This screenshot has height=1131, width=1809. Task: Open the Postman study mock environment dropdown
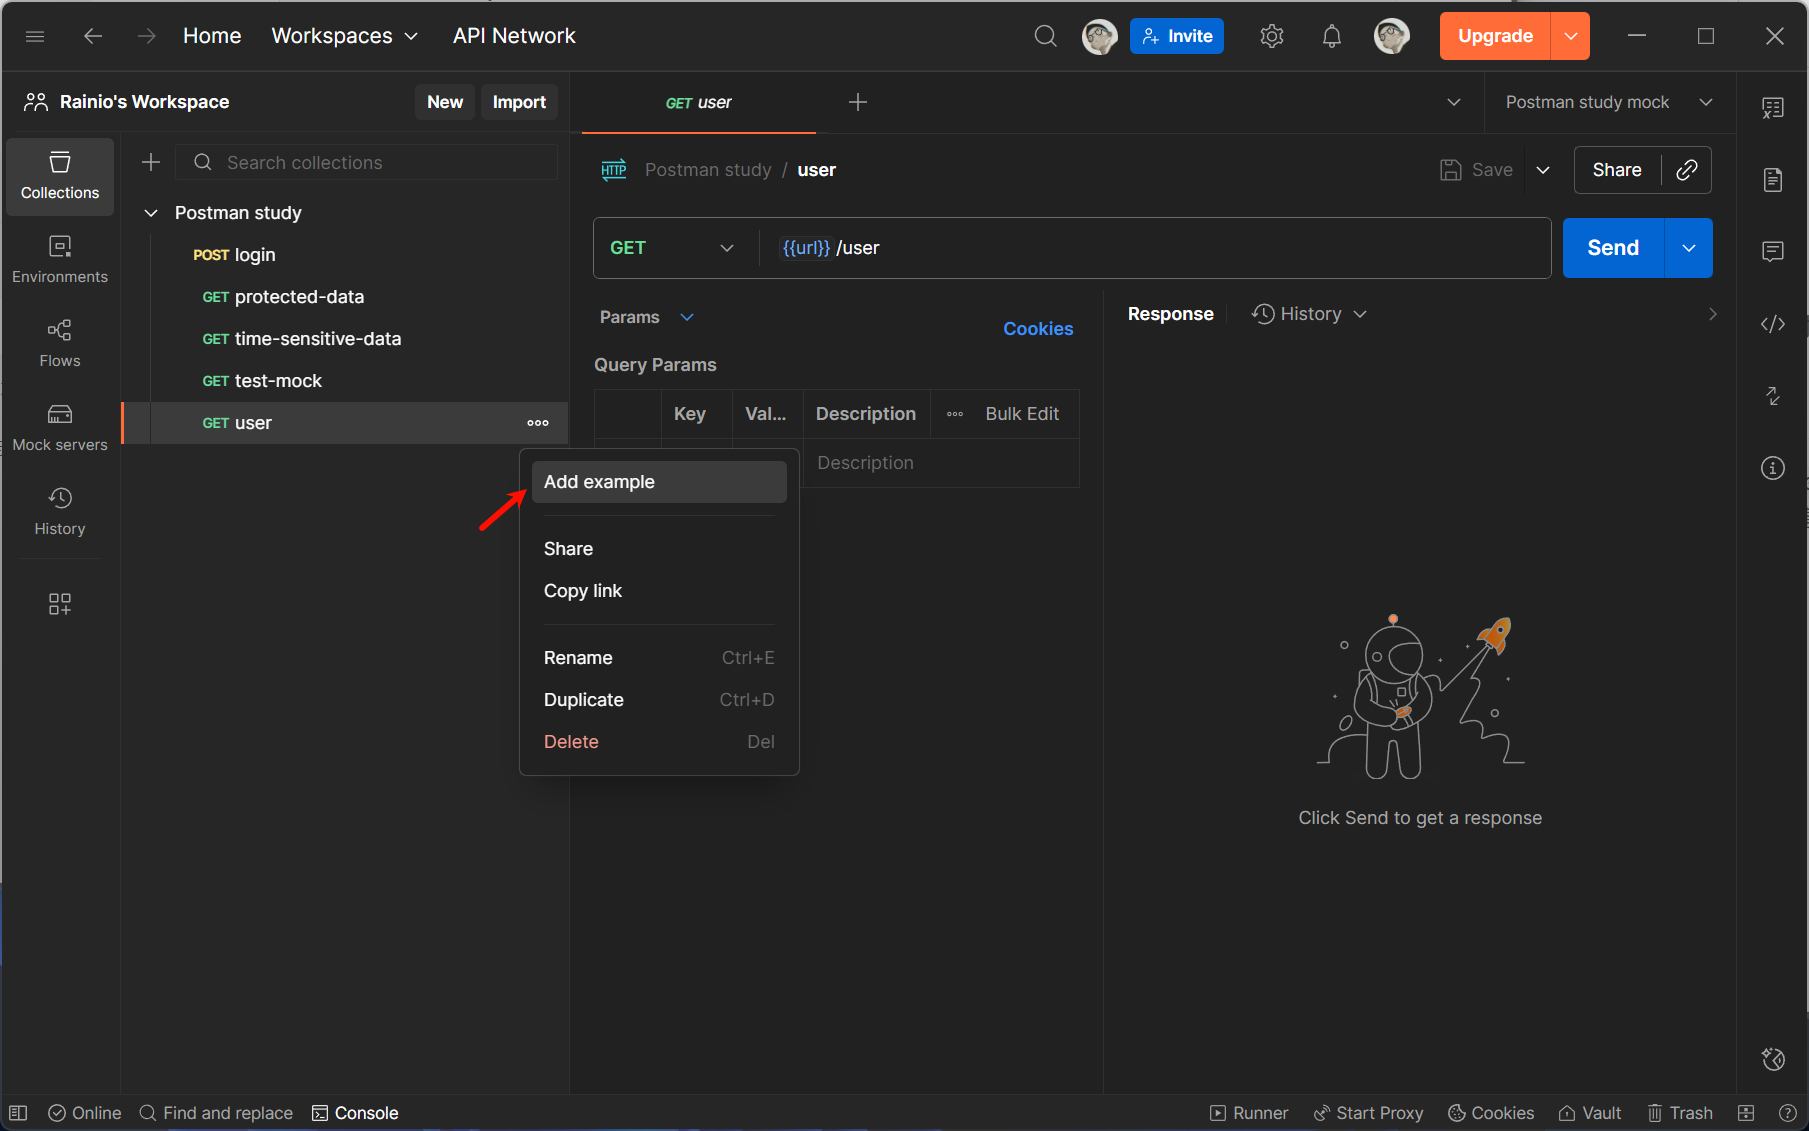coord(1609,102)
